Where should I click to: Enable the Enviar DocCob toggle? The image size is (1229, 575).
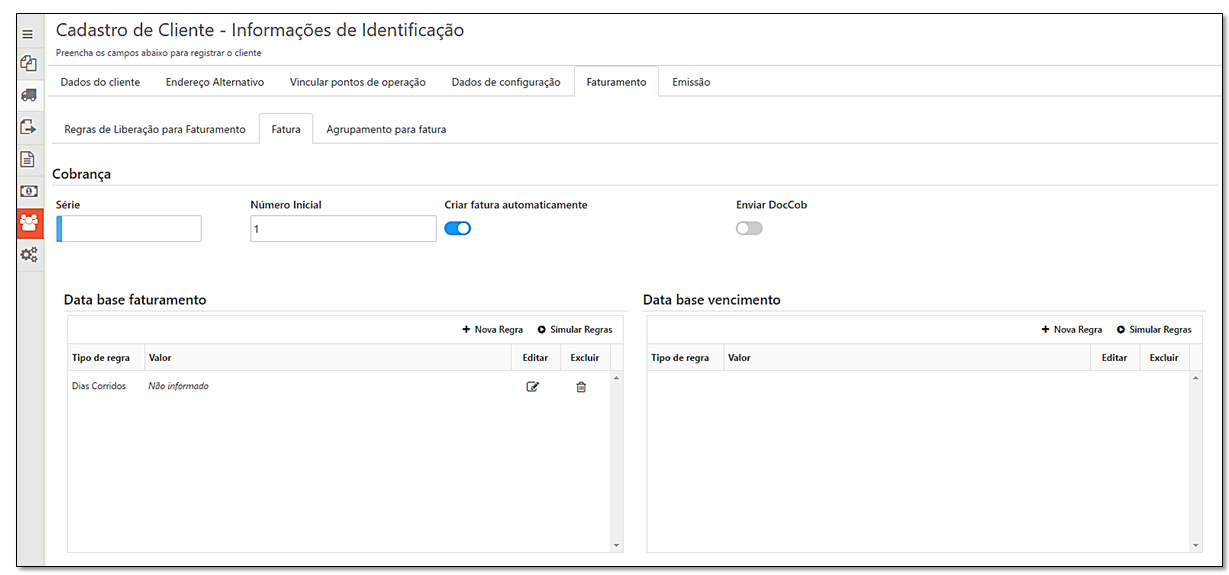click(x=749, y=228)
